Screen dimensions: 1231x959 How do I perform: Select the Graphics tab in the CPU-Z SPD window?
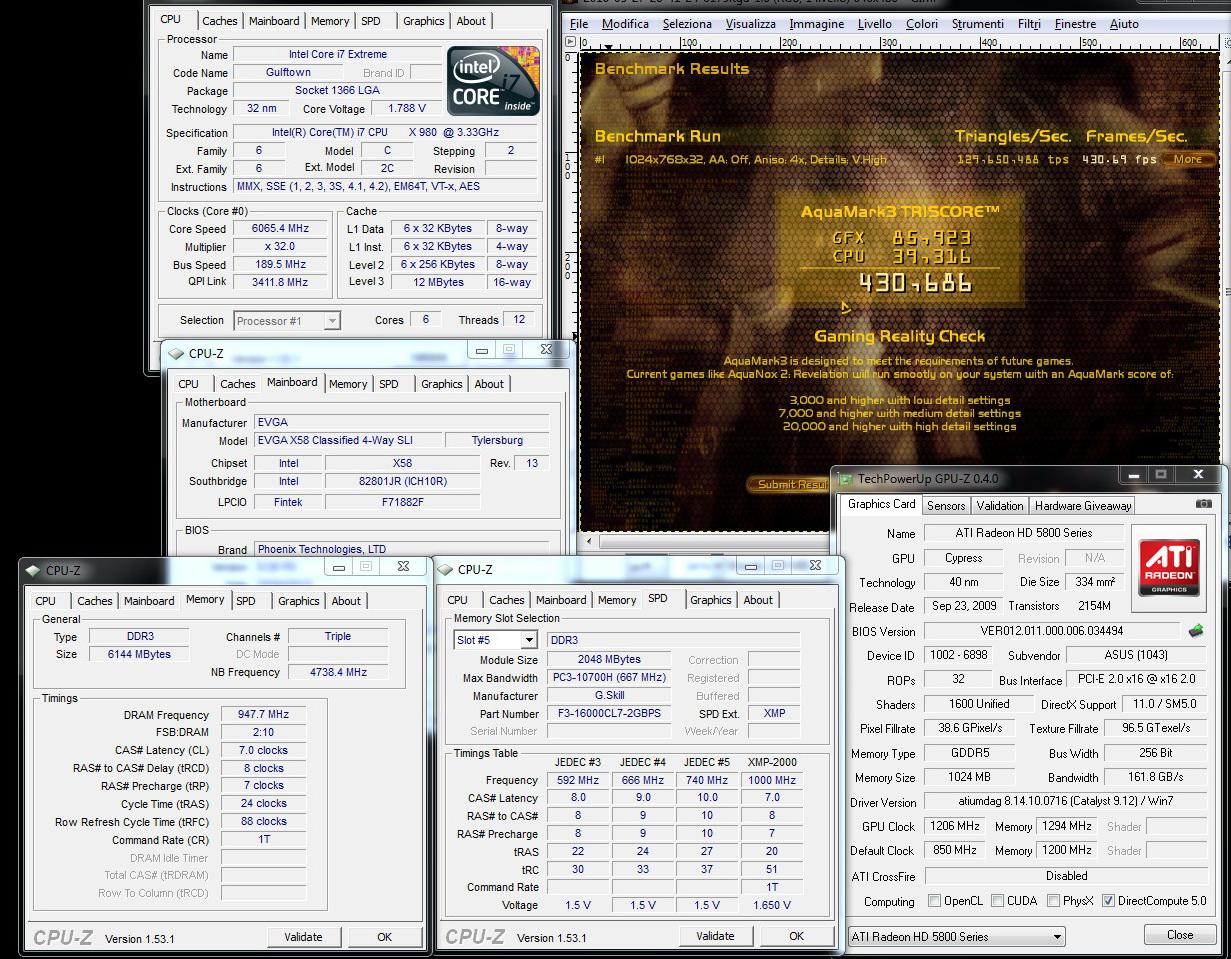click(x=711, y=600)
